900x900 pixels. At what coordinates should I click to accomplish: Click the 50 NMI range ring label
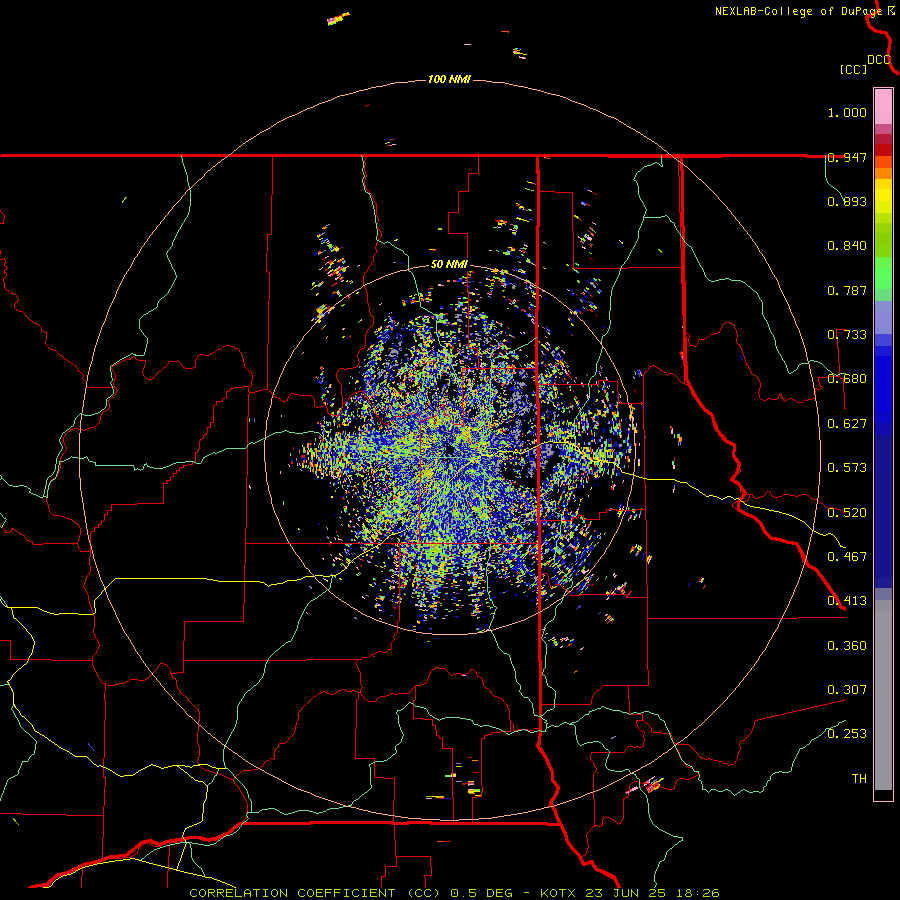point(449,265)
